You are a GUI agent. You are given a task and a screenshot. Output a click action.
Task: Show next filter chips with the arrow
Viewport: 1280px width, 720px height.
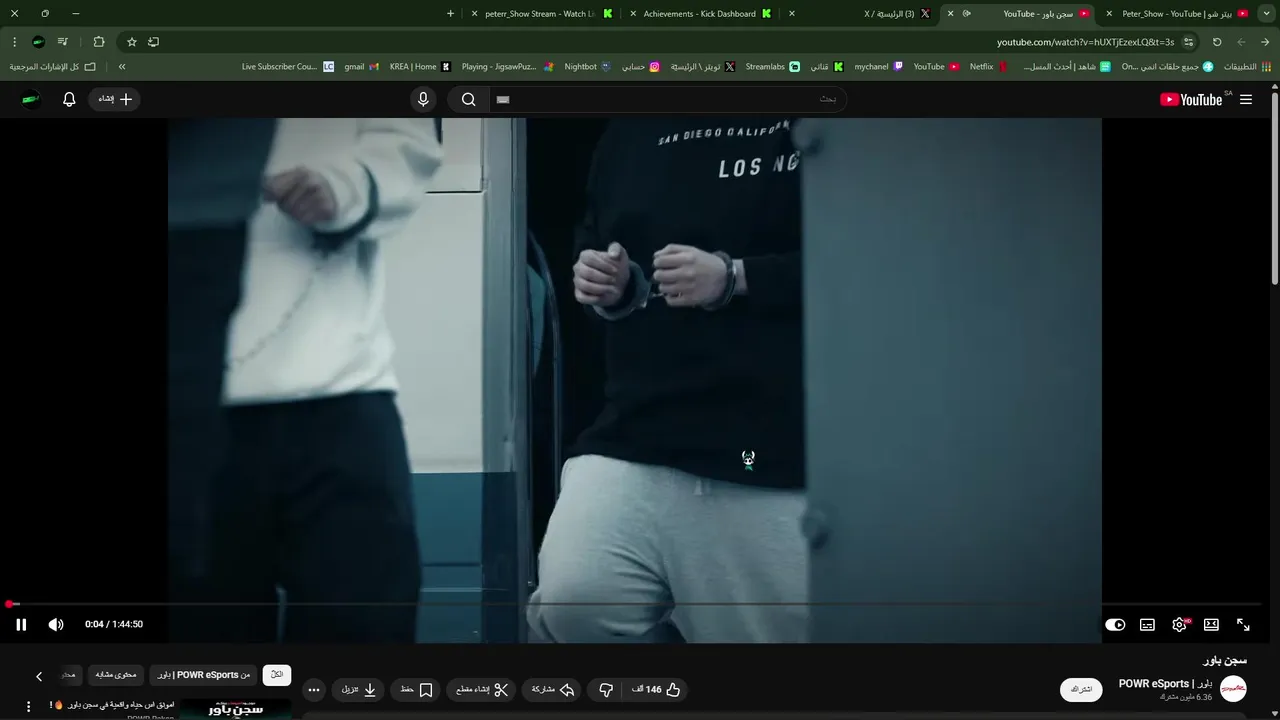point(39,676)
